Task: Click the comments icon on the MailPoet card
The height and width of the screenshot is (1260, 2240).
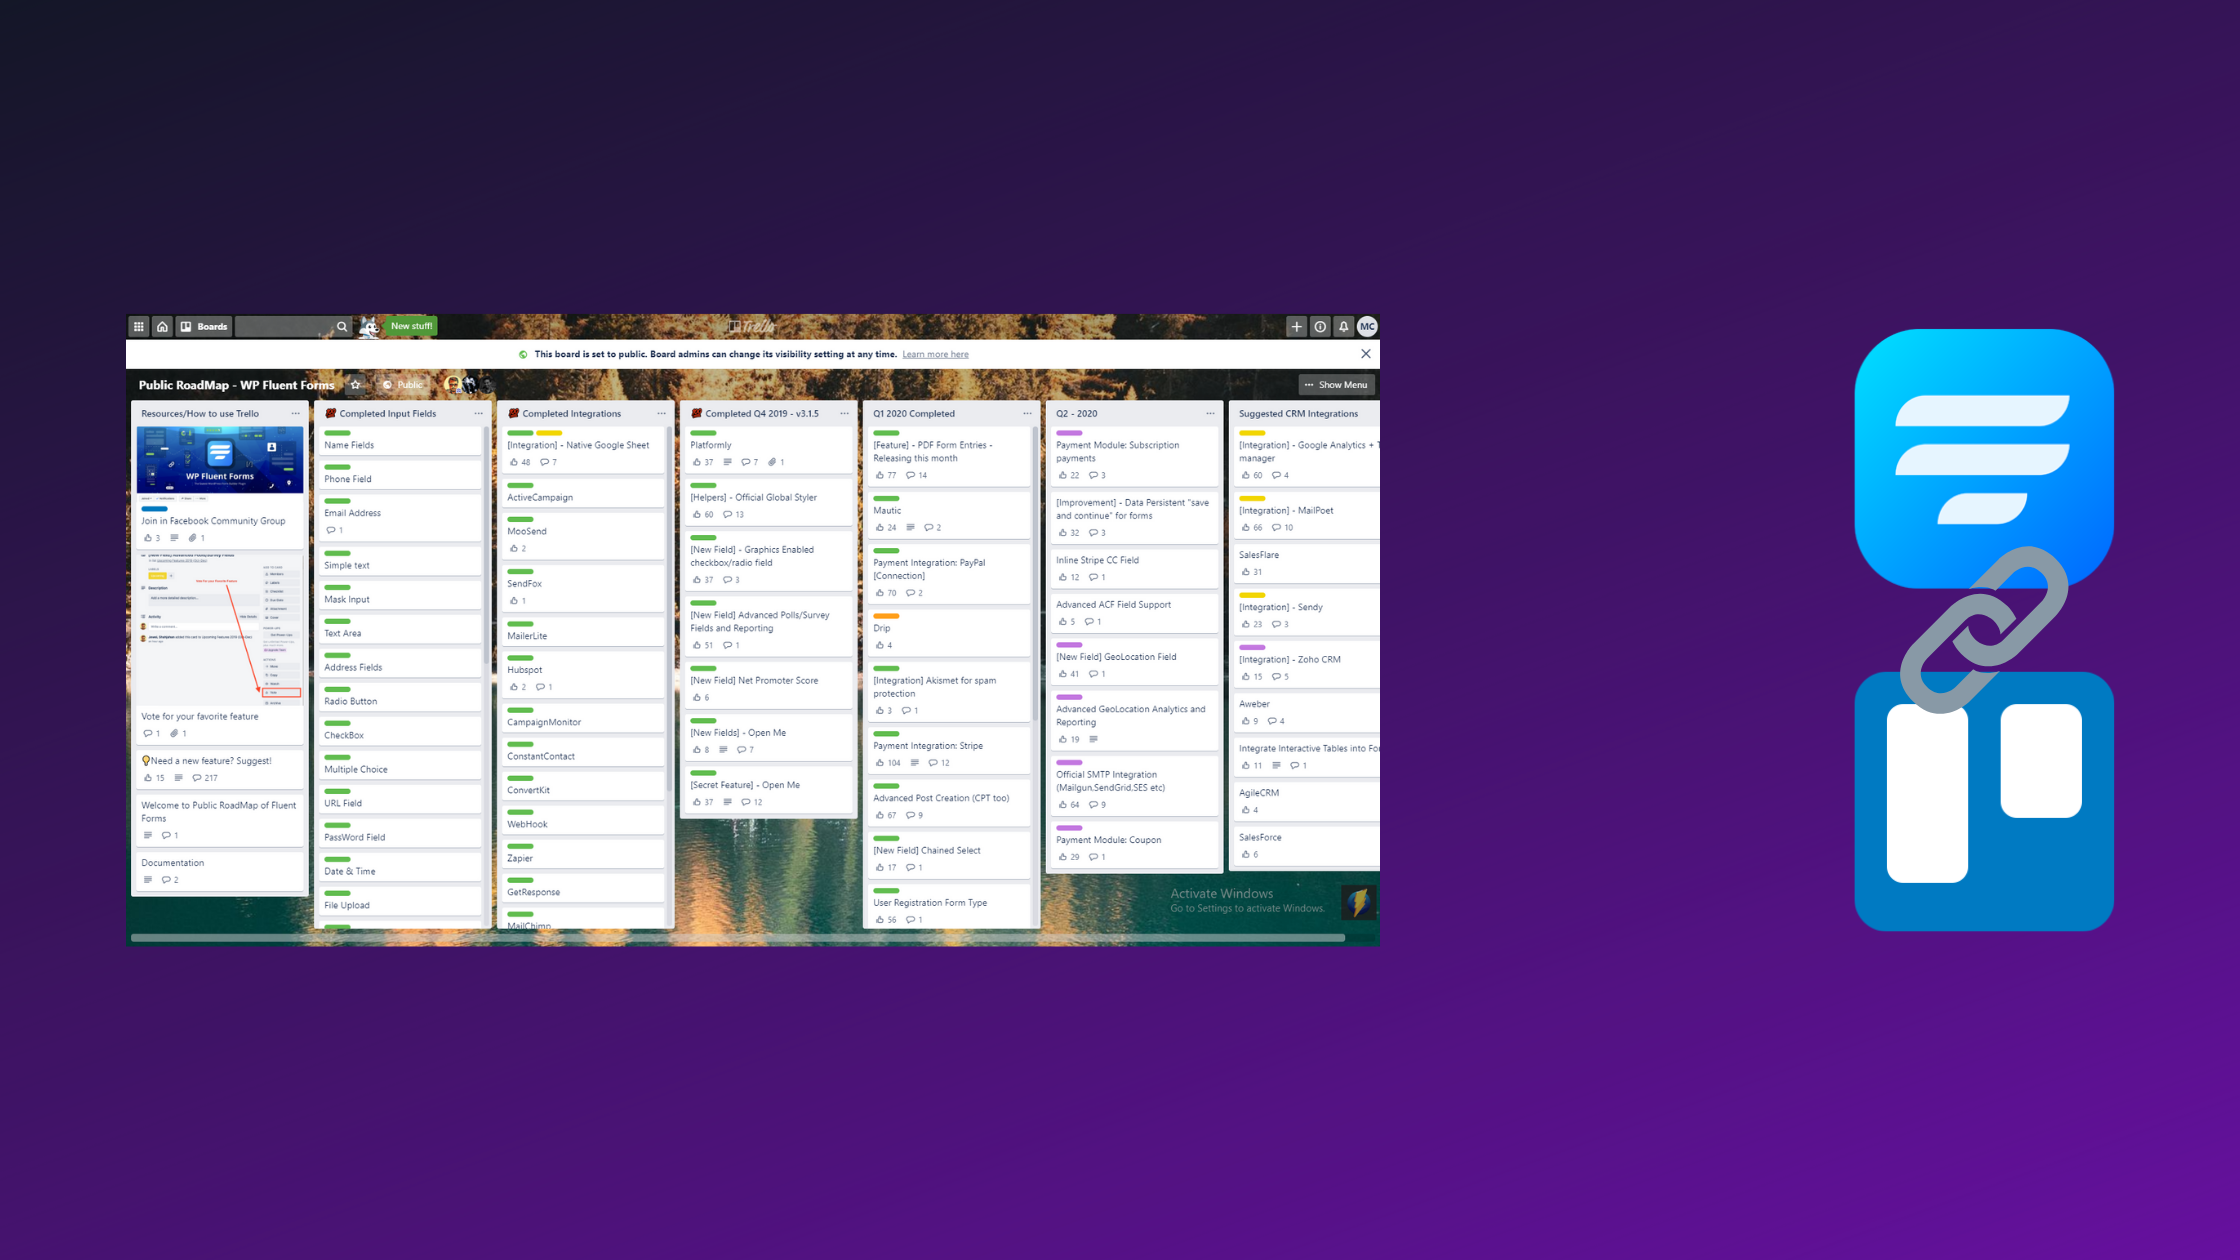Action: (x=1276, y=527)
